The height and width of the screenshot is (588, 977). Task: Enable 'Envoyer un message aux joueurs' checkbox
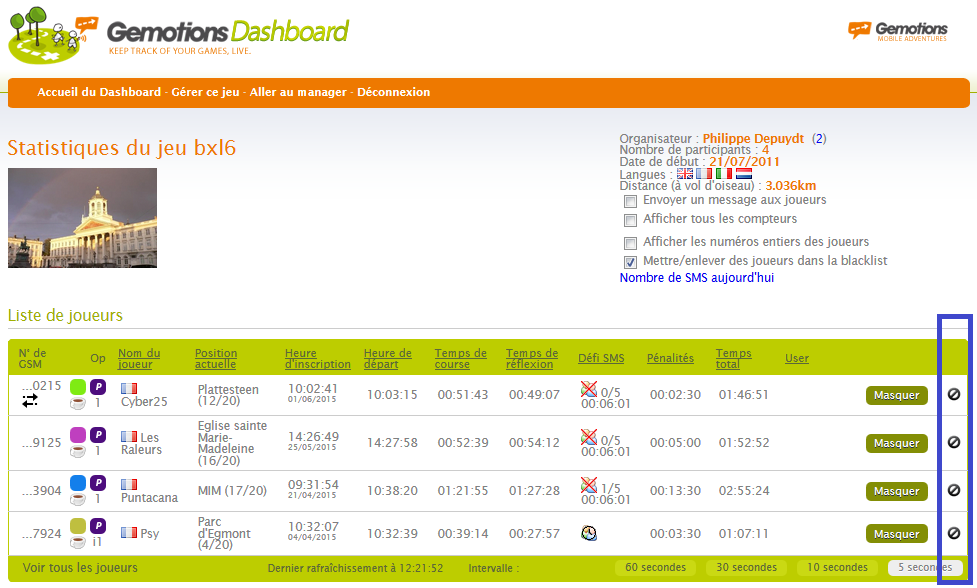[x=630, y=202]
